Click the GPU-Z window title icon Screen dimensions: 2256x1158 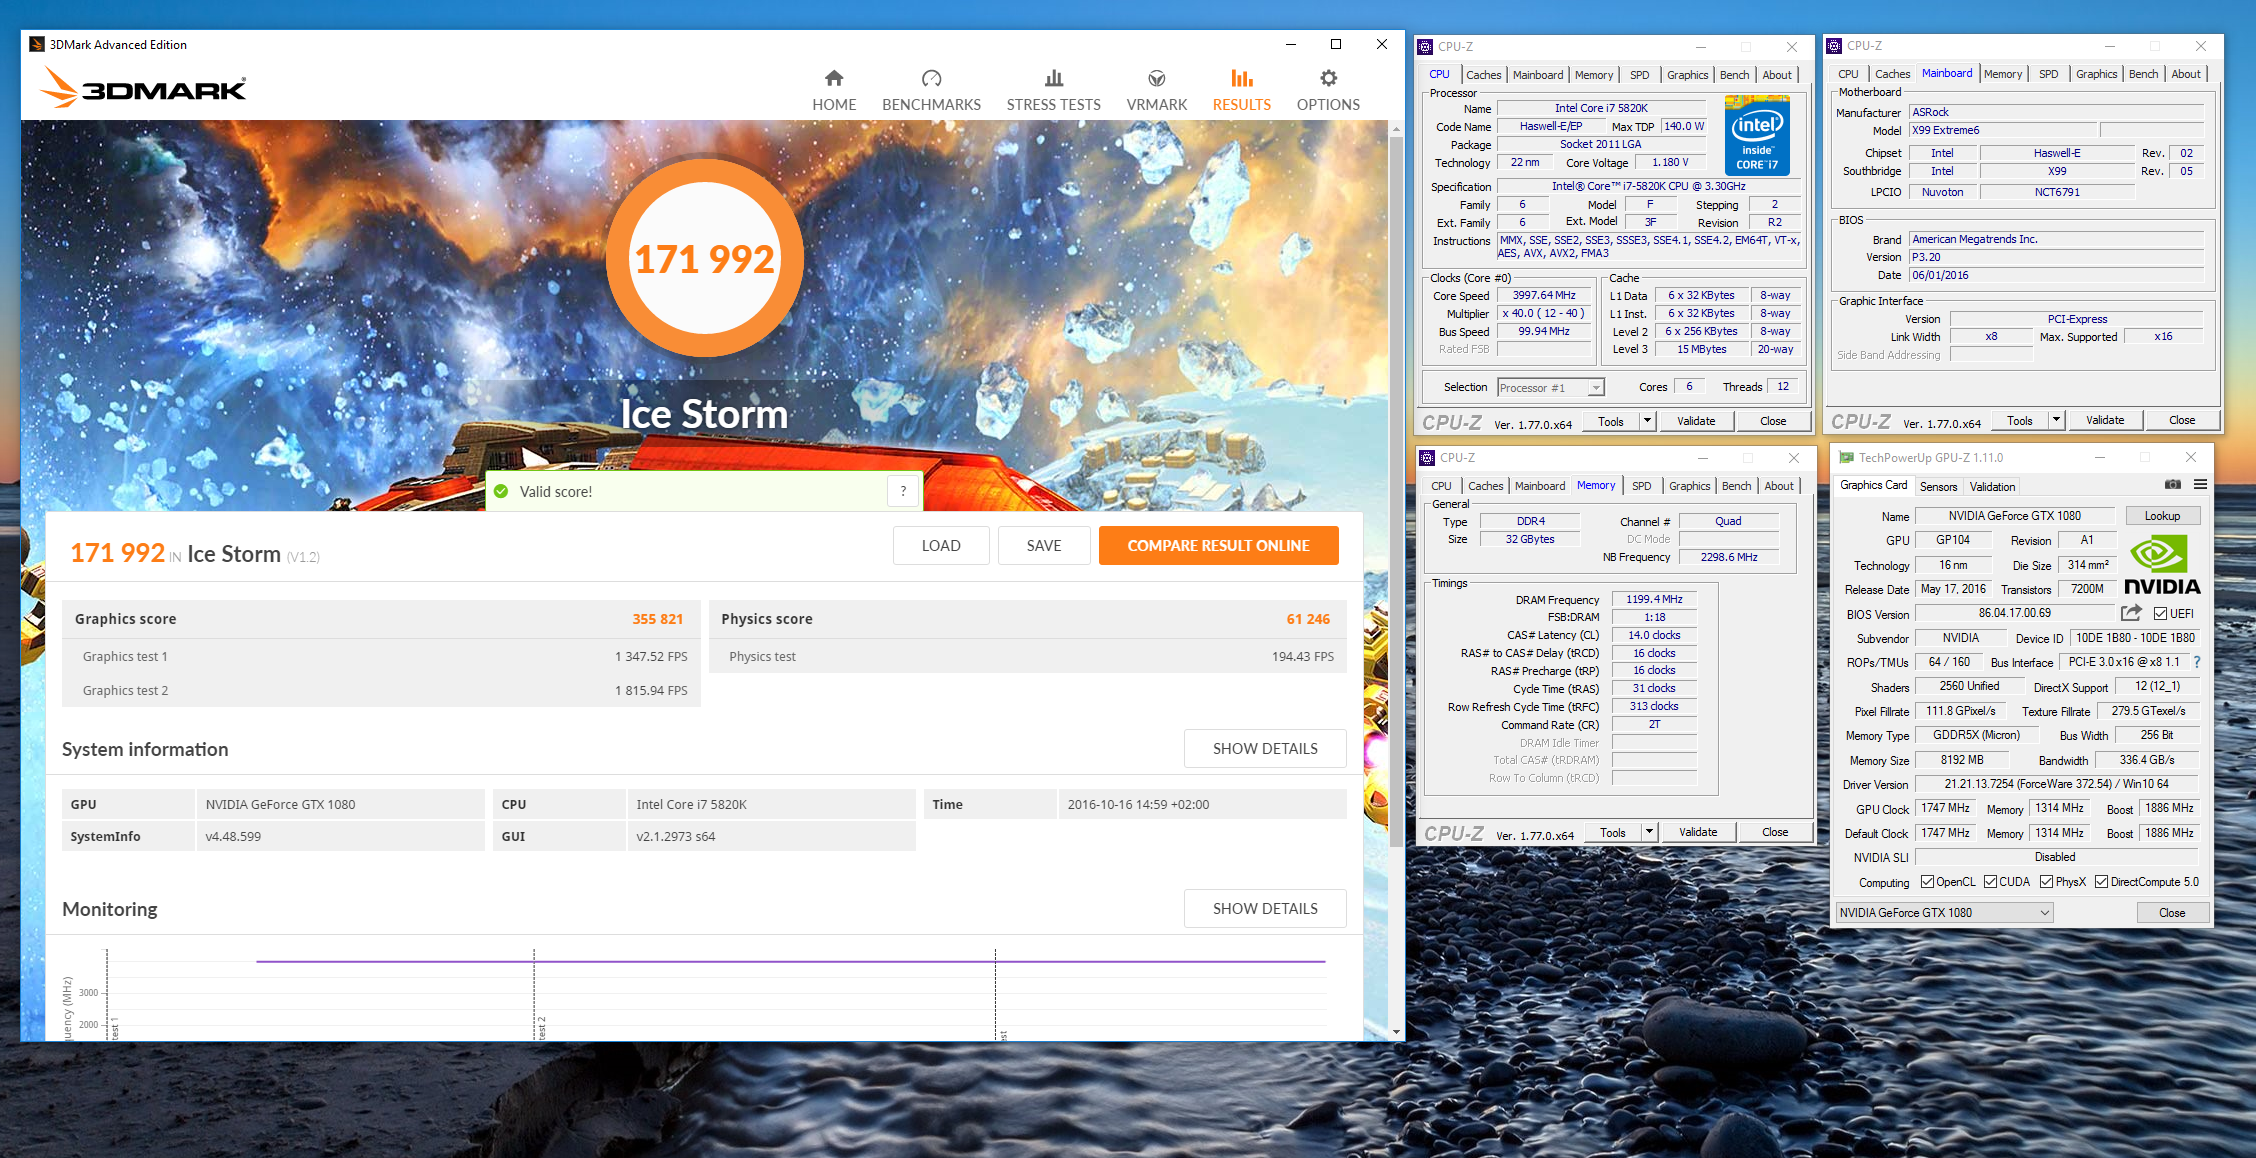click(x=1846, y=457)
